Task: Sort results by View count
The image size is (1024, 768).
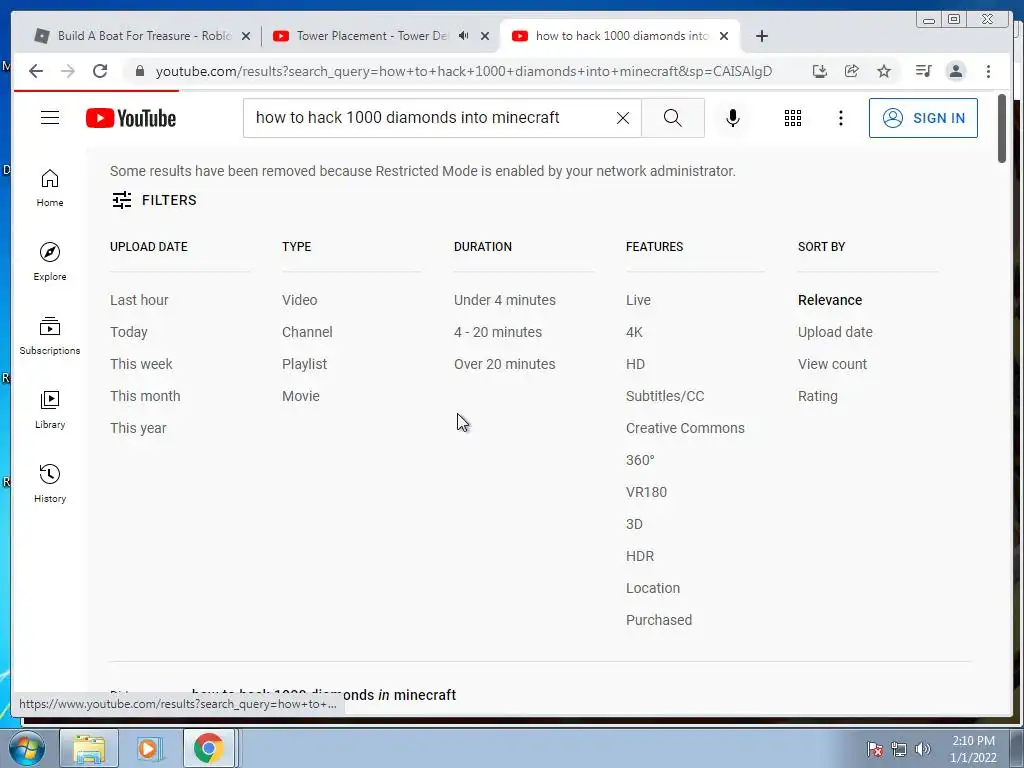Action: (832, 364)
